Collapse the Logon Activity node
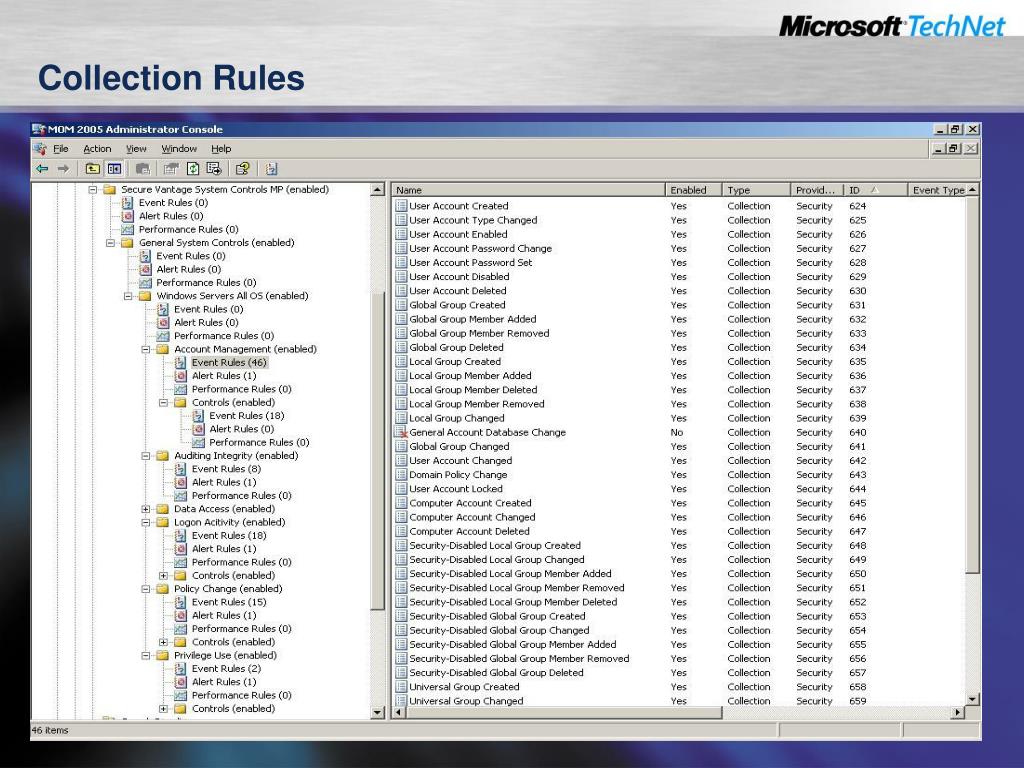The image size is (1024, 768). (146, 522)
